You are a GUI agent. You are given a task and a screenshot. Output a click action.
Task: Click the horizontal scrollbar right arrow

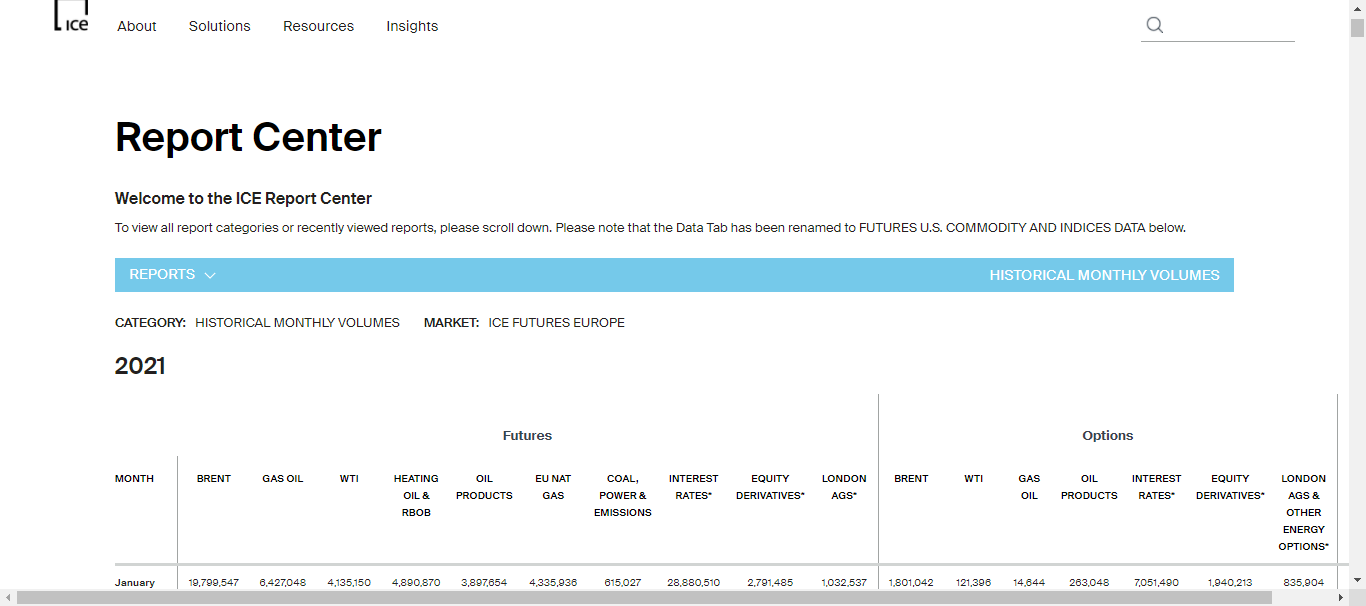(x=1340, y=597)
